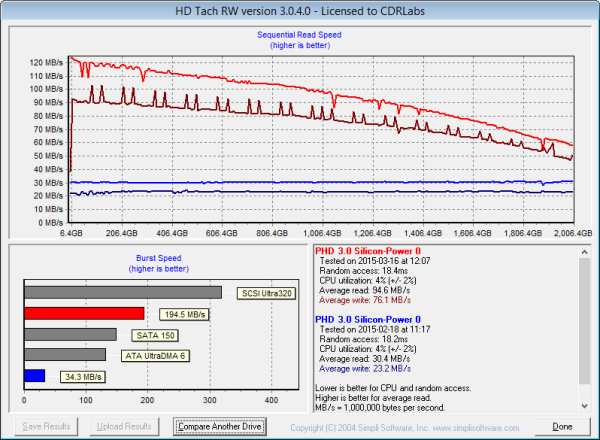Viewport: 600px width, 440px height.
Task: Select the red burst speed bar
Action: 85,314
